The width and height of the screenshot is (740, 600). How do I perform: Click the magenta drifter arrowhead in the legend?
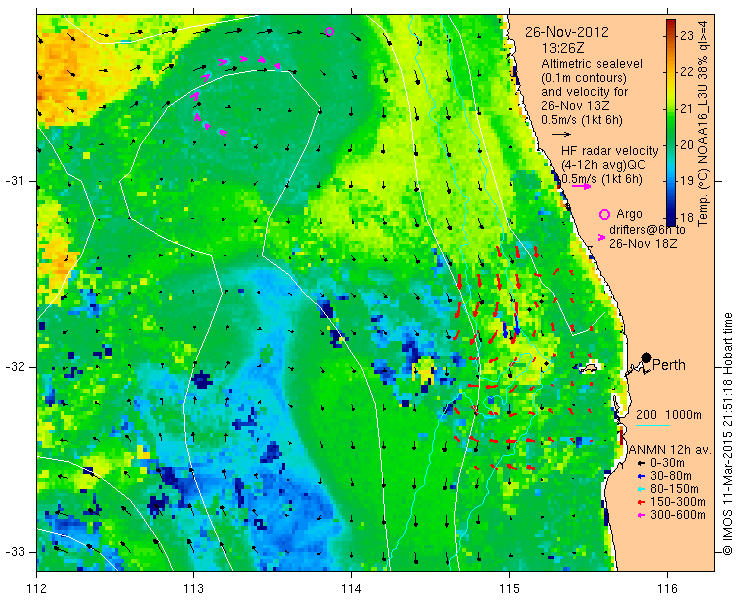601,237
